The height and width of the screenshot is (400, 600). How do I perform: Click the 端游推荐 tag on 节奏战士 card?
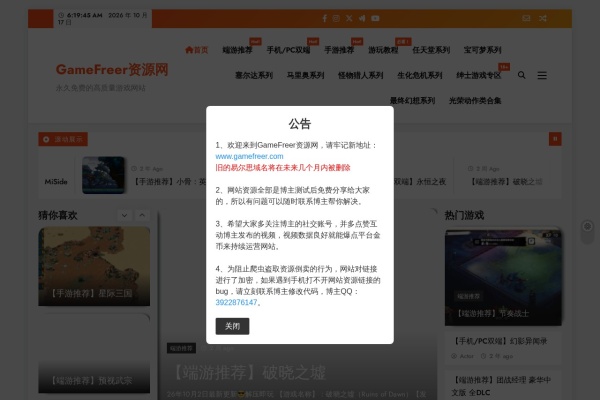tap(468, 296)
